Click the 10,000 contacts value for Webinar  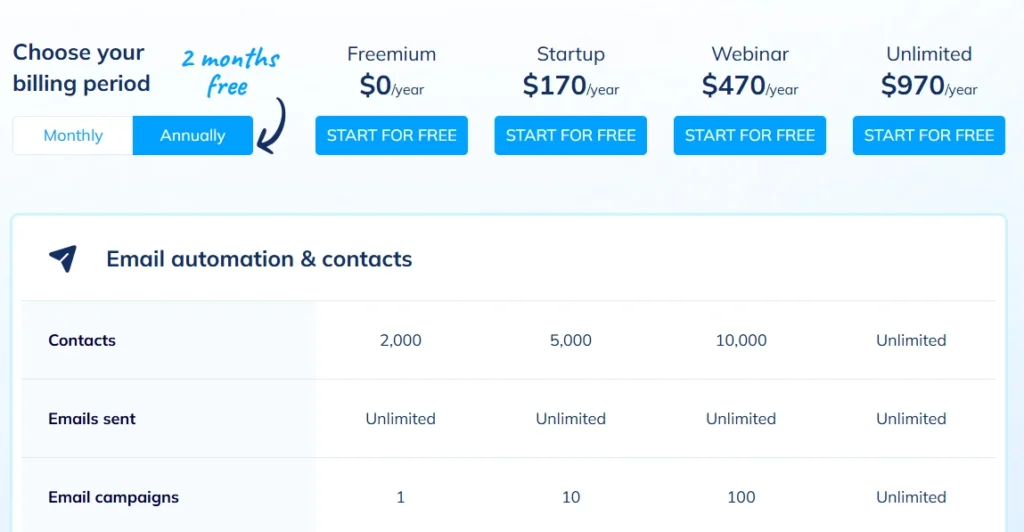[x=741, y=340]
